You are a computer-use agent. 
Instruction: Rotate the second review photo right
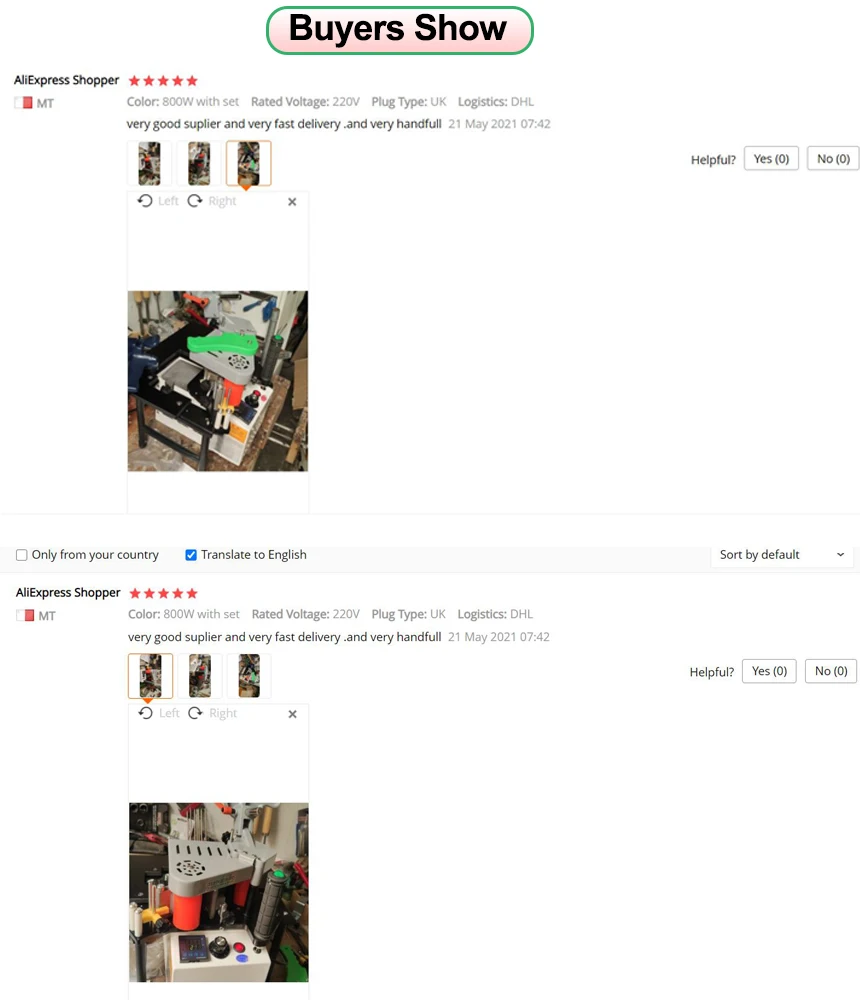click(212, 713)
